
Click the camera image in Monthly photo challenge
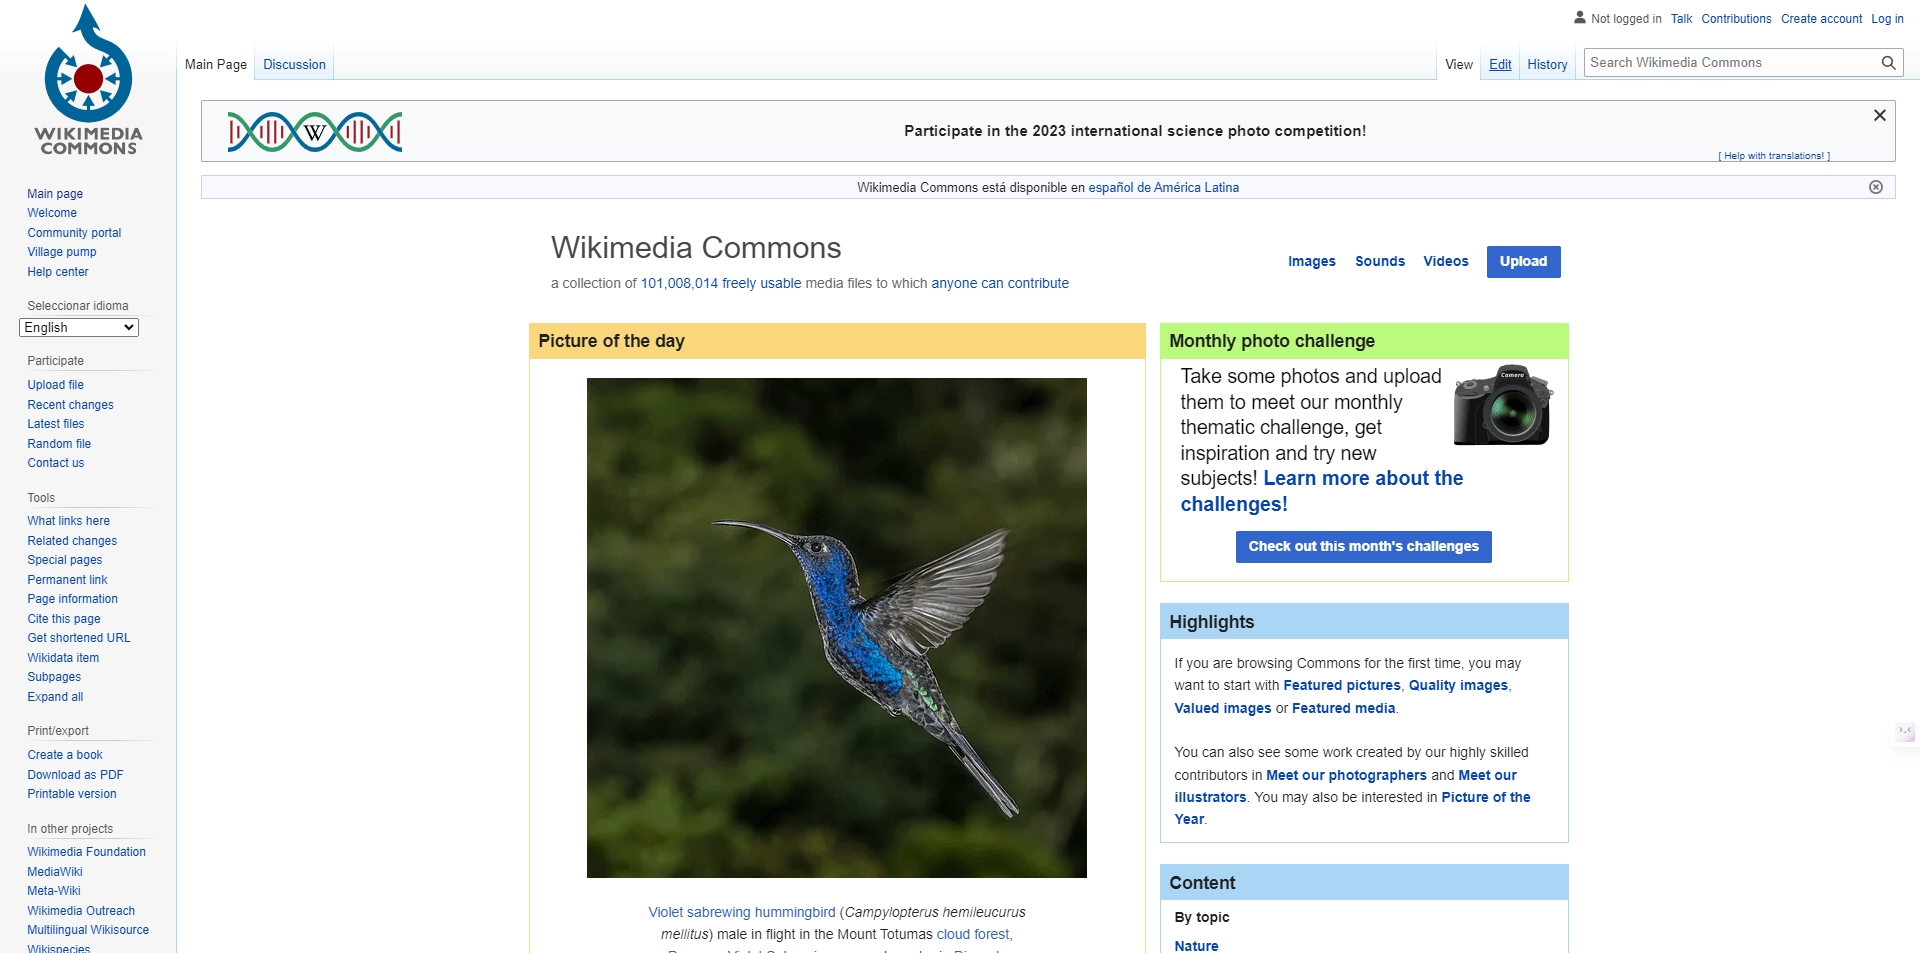tap(1501, 405)
